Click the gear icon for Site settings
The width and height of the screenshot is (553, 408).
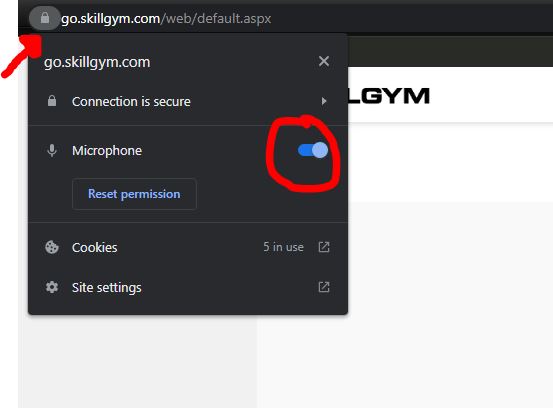coord(52,287)
